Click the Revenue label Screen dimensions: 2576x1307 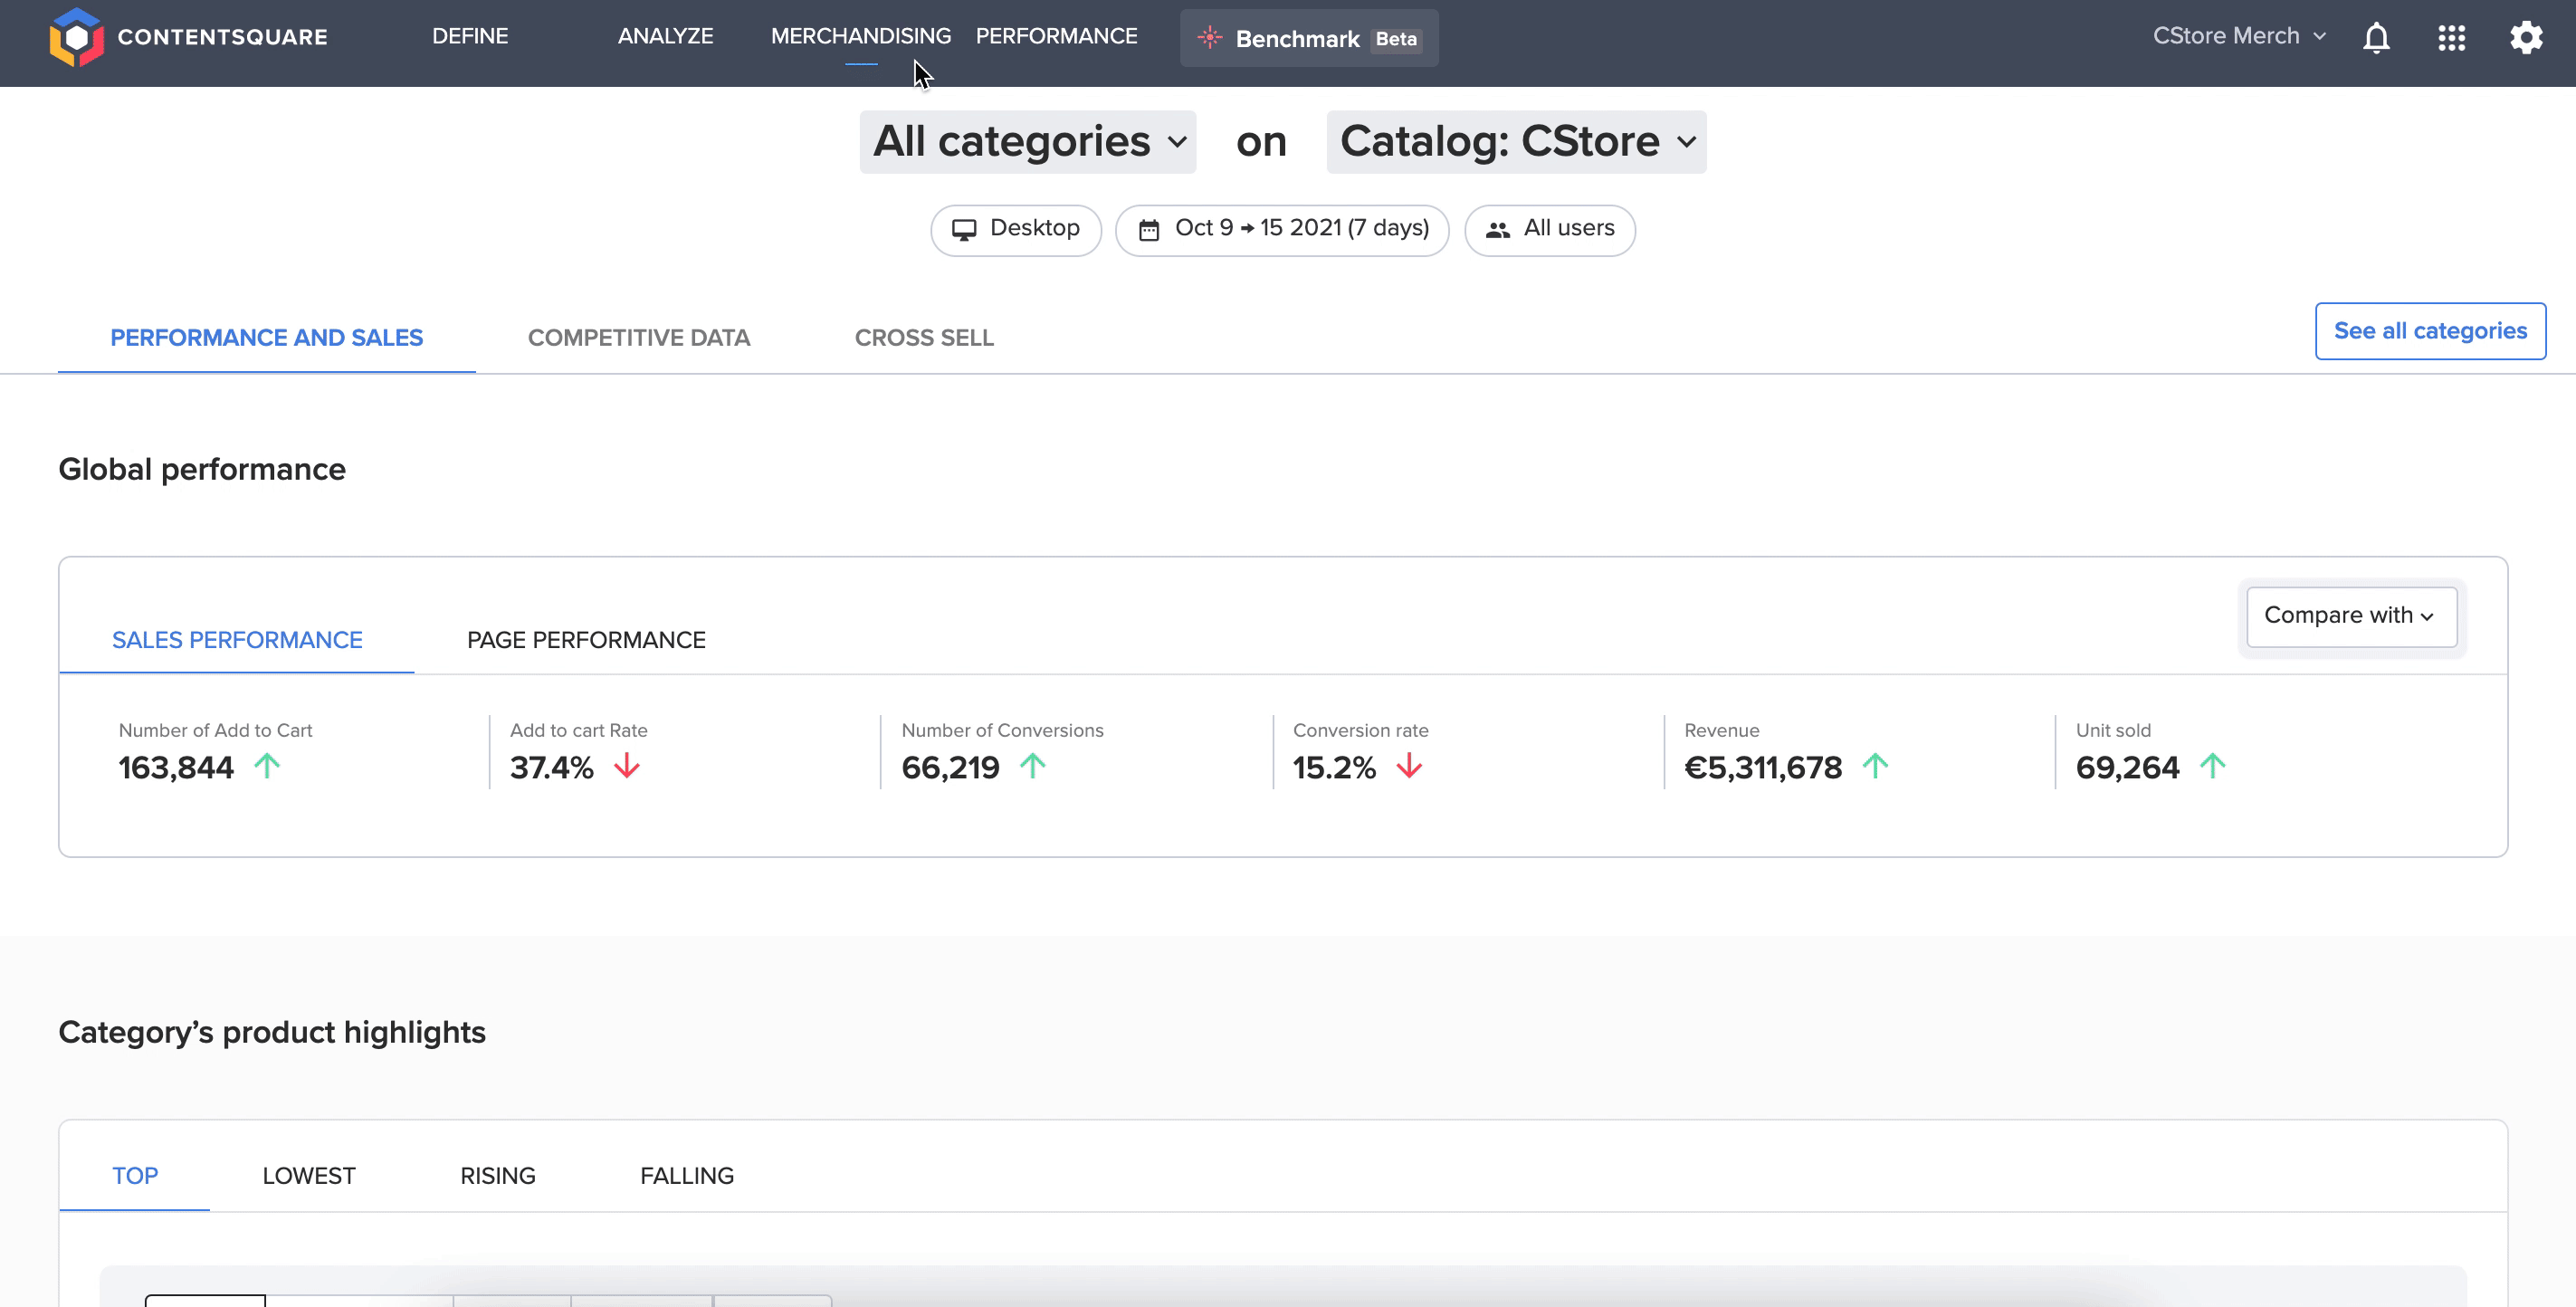click(1722, 730)
